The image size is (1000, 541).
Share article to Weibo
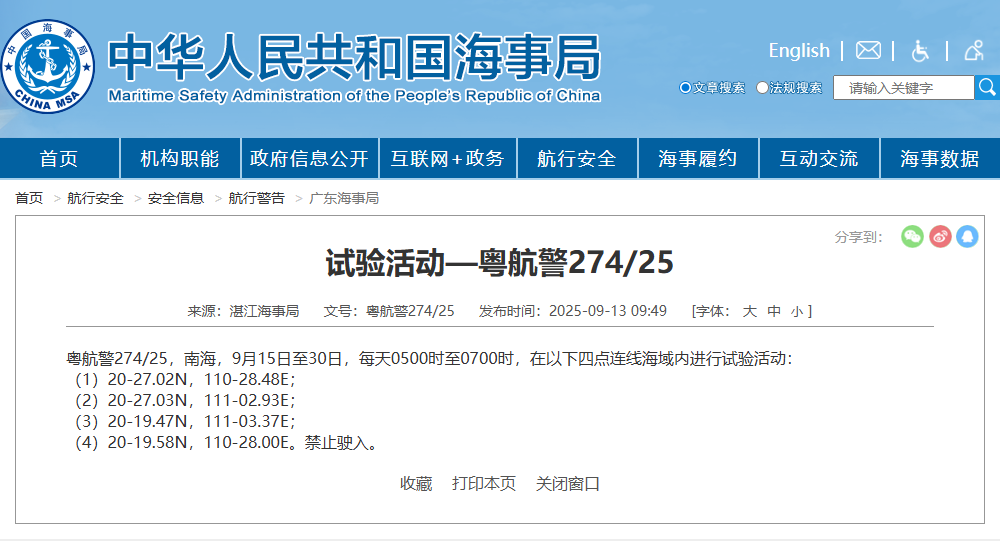click(x=940, y=236)
